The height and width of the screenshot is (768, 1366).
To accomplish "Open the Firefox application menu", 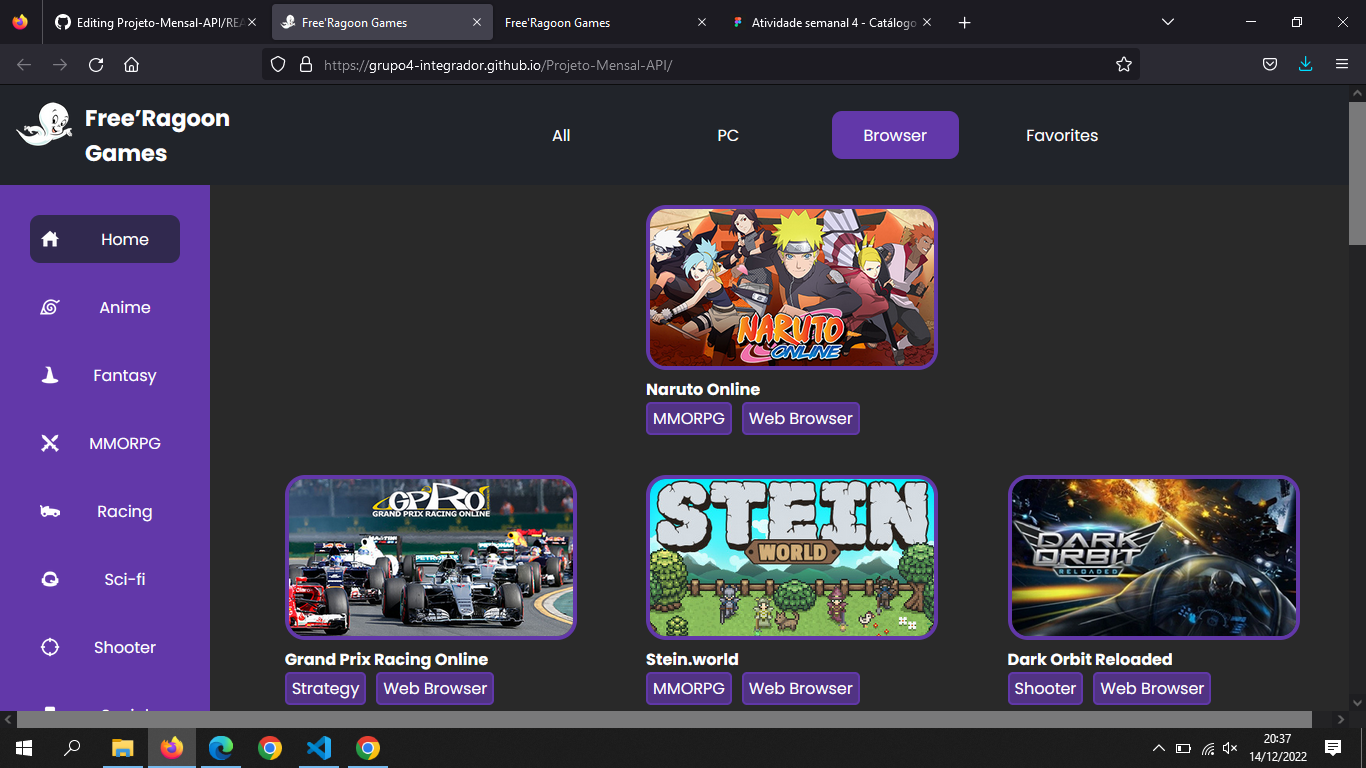I will [1342, 63].
